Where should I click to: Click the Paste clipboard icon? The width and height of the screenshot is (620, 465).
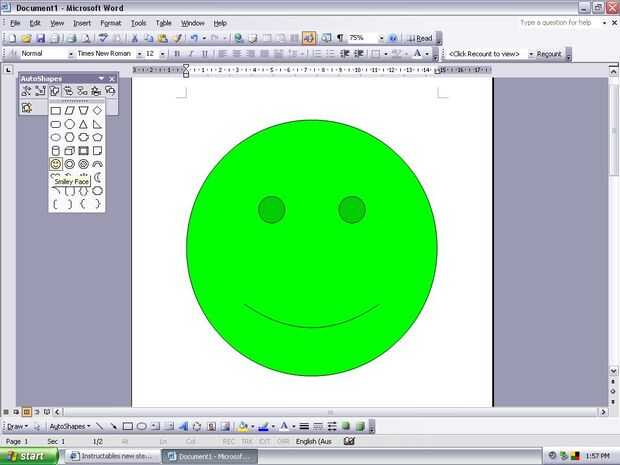coord(163,38)
